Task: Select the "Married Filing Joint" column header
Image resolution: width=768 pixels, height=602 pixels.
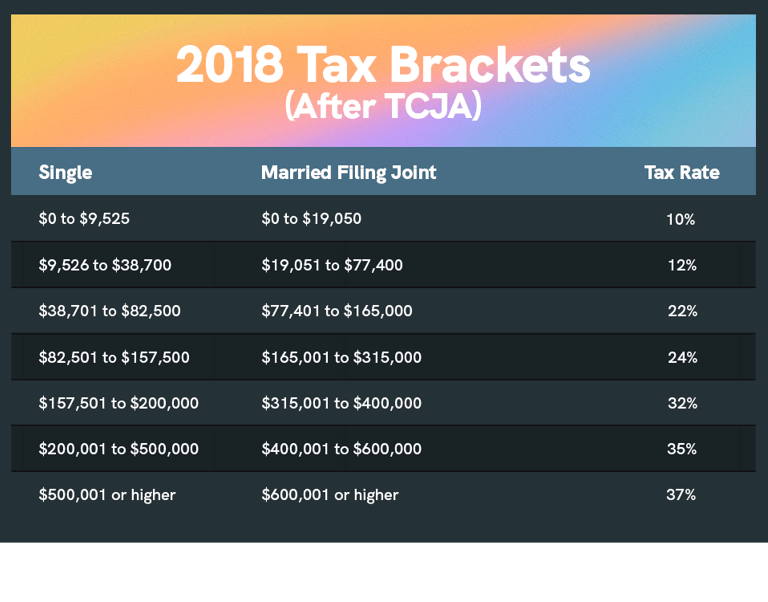Action: [x=348, y=172]
